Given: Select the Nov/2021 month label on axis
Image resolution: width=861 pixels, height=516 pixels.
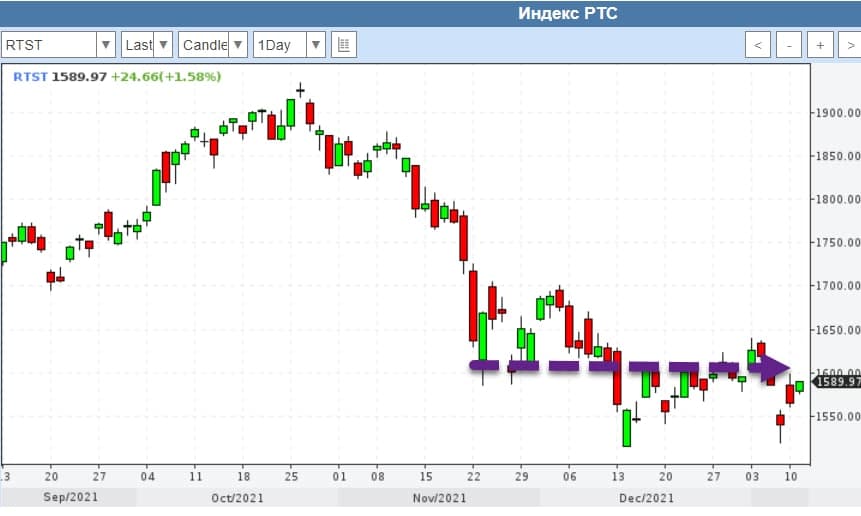Looking at the screenshot, I should pos(438,497).
